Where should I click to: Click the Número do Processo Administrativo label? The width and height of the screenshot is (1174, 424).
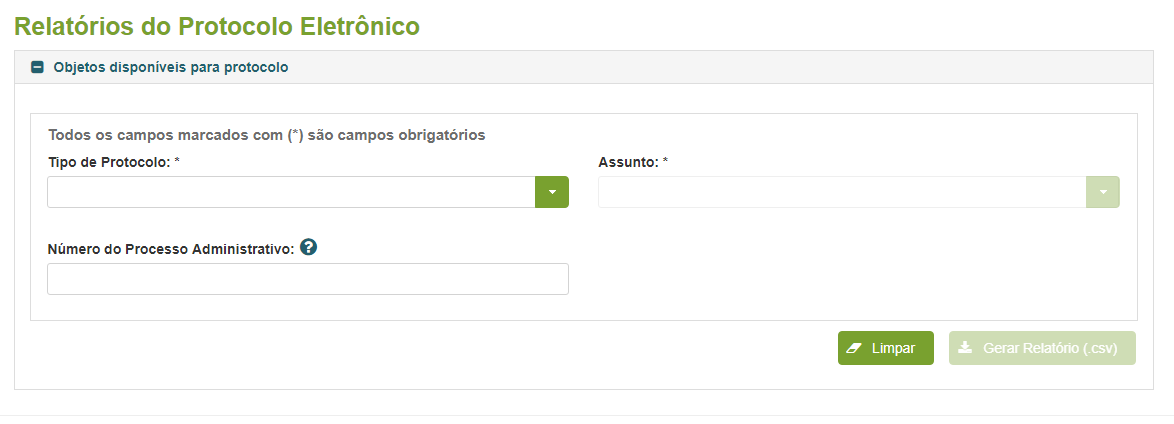point(170,249)
